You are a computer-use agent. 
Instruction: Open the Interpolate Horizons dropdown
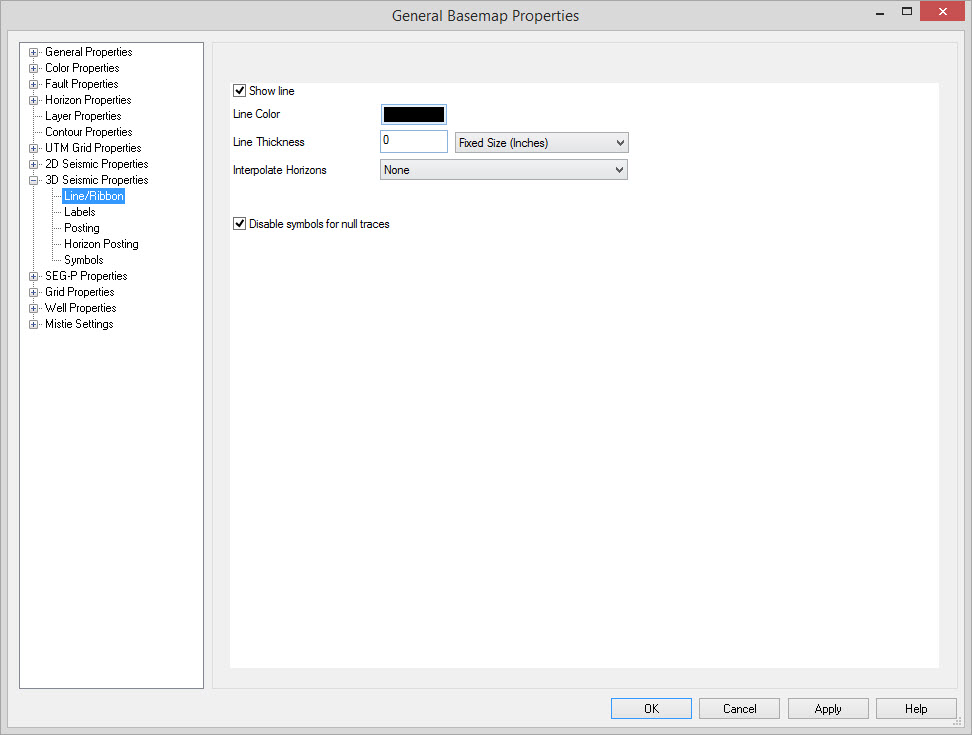pos(504,170)
